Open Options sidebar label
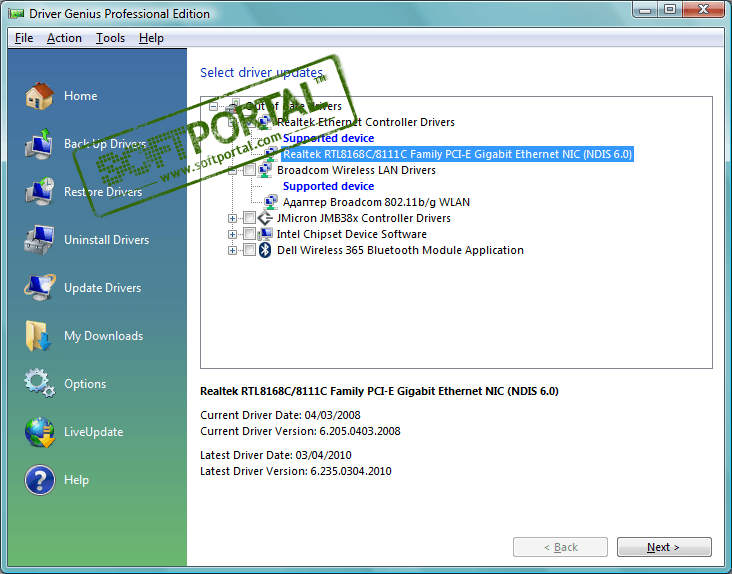 [x=85, y=384]
